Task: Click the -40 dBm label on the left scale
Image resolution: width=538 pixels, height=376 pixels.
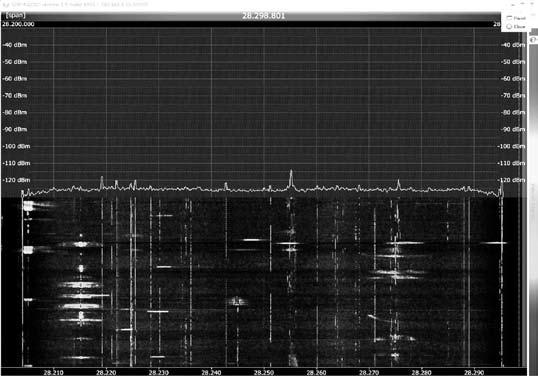Action: (15, 45)
